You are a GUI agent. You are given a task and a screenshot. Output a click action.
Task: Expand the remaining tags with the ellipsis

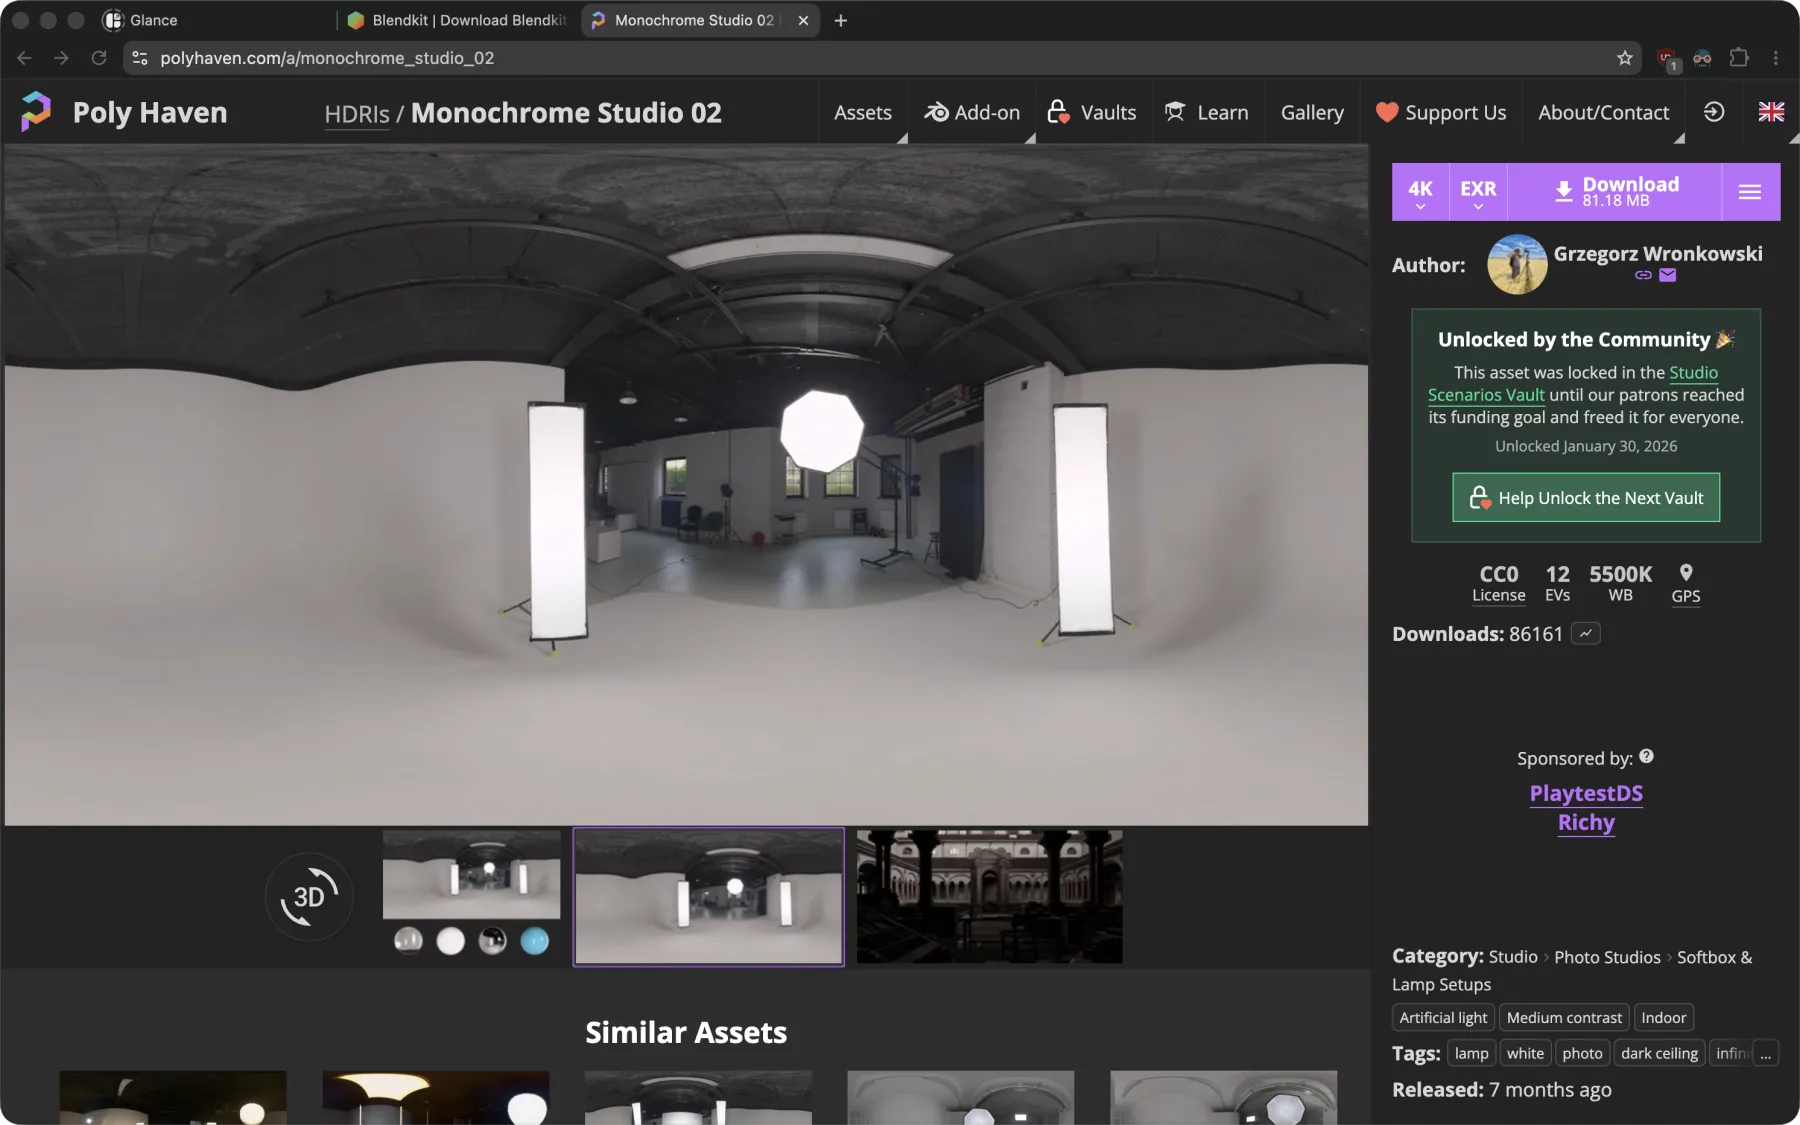(x=1766, y=1054)
